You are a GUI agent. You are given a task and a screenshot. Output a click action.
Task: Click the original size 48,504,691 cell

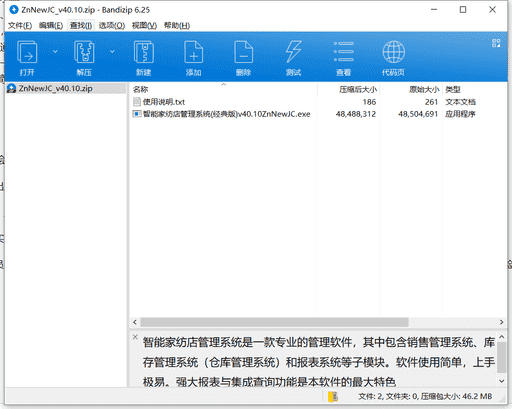[418, 114]
